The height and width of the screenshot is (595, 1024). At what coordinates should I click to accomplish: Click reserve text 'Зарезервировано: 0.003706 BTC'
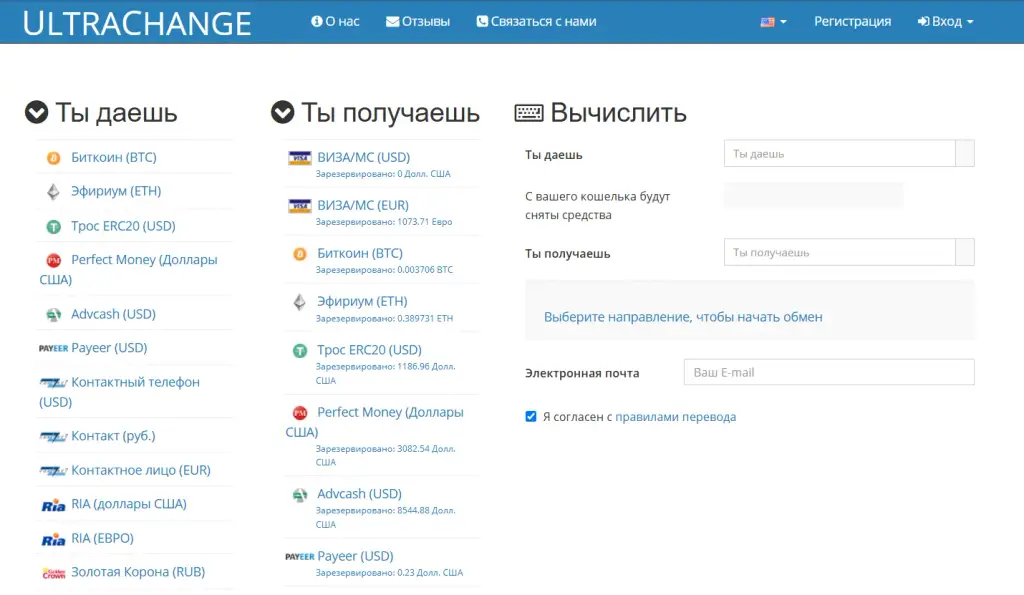384,270
